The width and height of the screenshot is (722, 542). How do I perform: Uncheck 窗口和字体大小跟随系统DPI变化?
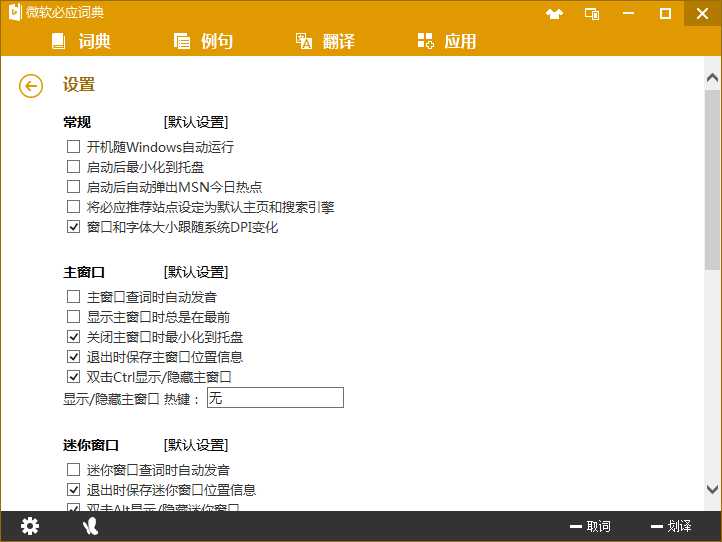tap(74, 227)
